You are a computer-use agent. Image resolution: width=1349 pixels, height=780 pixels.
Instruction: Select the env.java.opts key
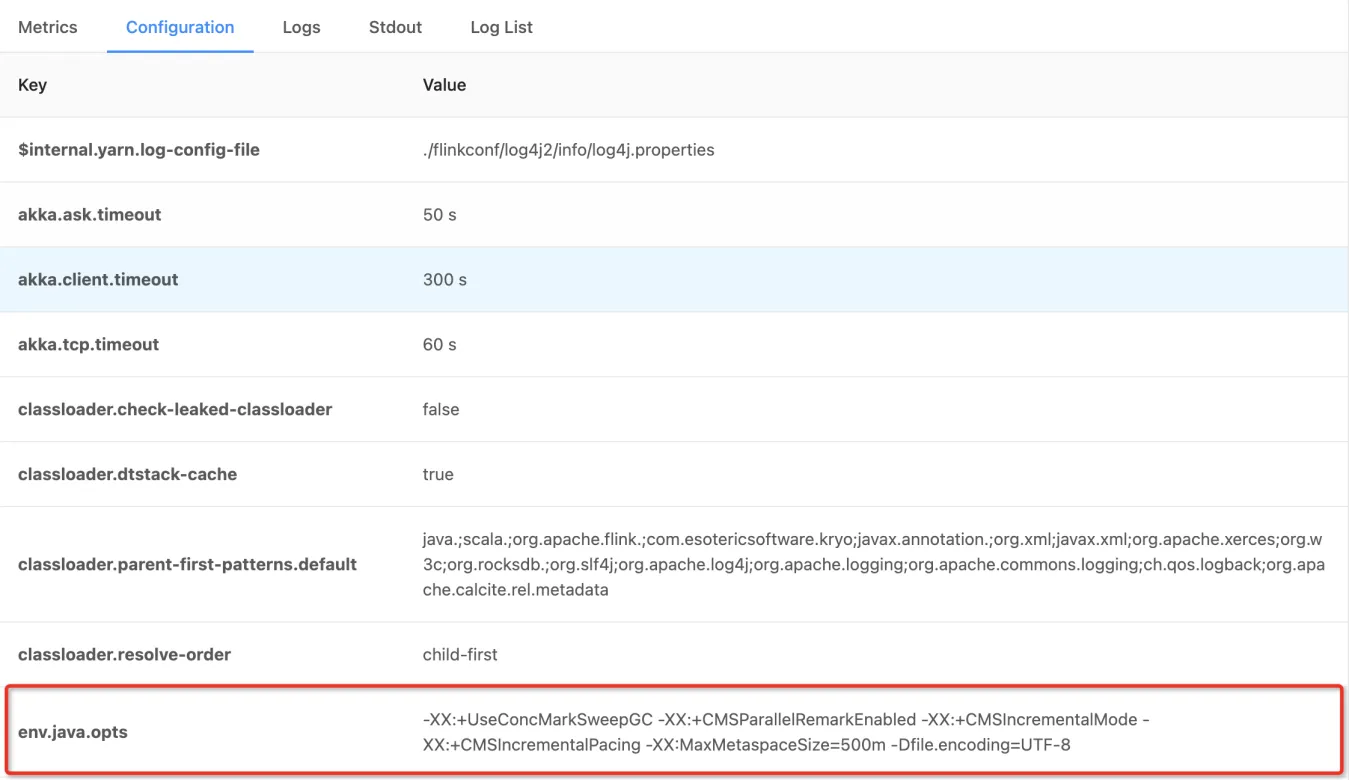click(73, 732)
